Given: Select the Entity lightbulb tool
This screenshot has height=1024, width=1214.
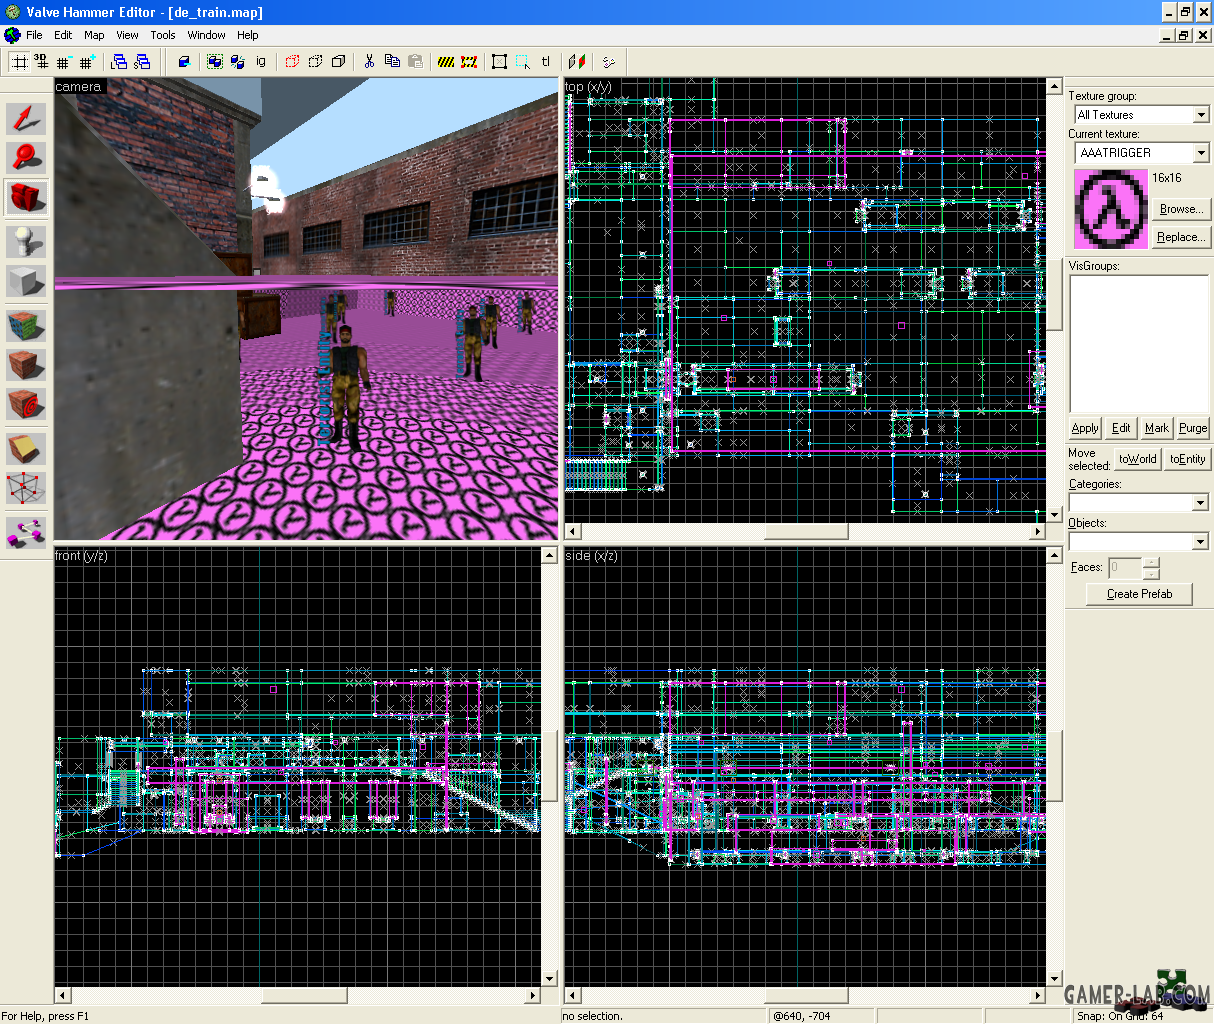Looking at the screenshot, I should tap(26, 240).
